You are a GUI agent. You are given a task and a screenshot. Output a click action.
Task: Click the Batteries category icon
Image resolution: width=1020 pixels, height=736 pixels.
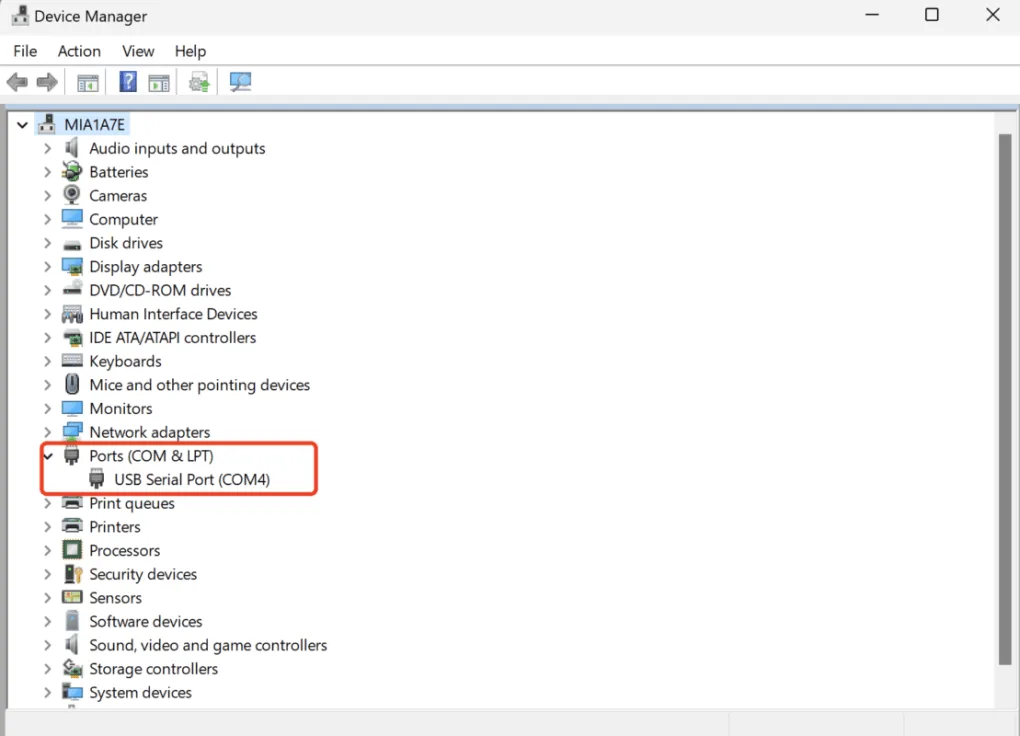[x=72, y=172]
